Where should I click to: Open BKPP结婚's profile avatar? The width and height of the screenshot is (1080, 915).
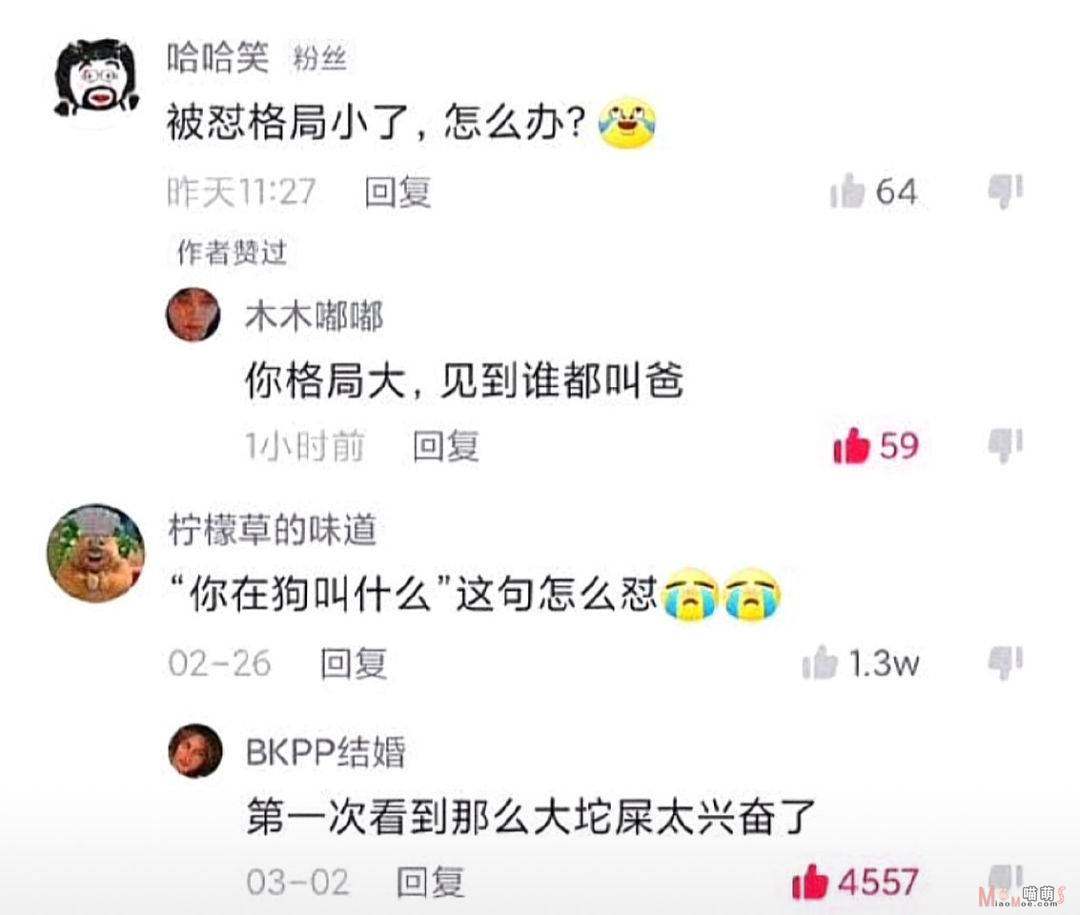point(196,750)
